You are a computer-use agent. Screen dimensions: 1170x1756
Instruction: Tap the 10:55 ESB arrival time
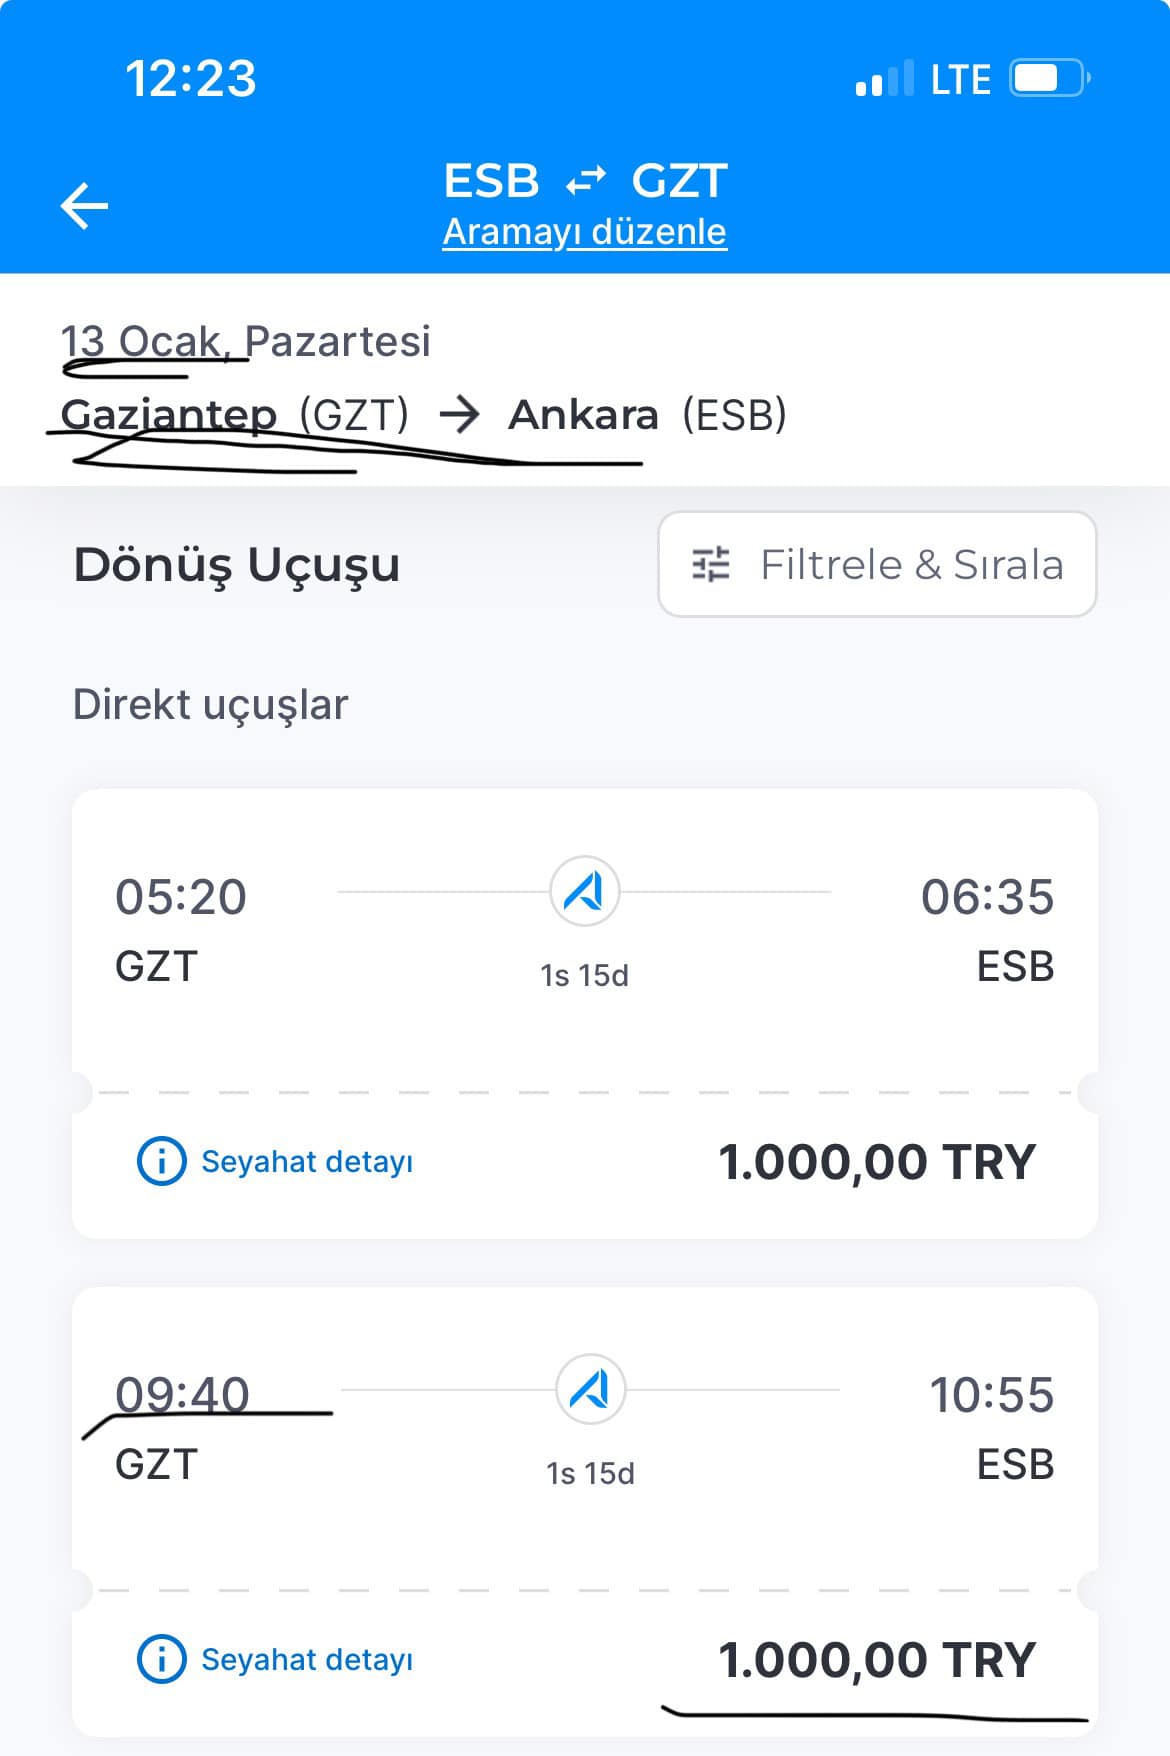click(991, 1395)
